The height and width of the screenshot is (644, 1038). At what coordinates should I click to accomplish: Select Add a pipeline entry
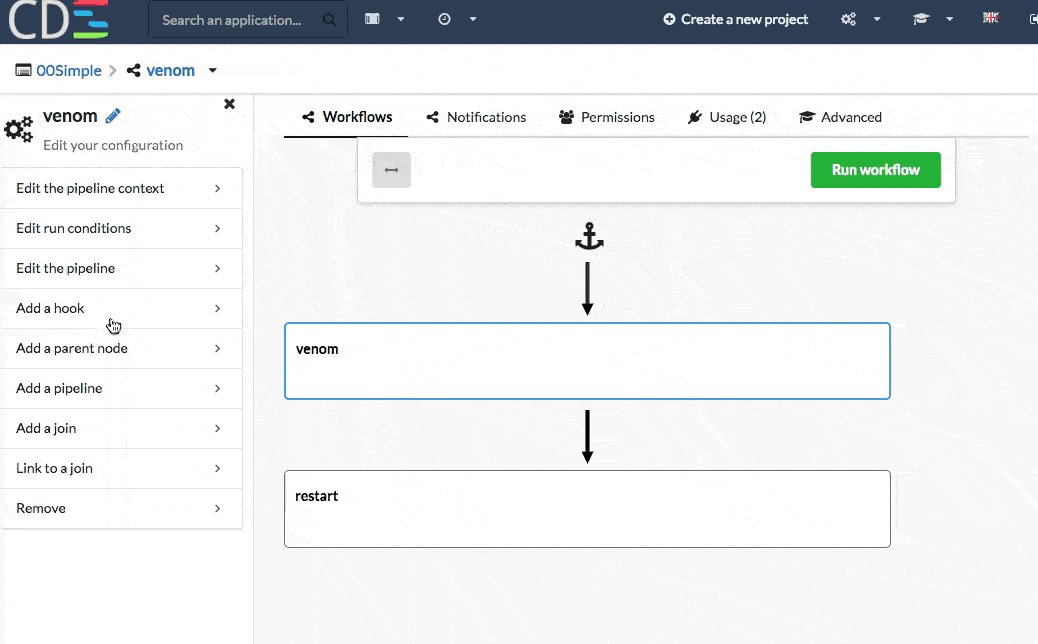click(x=121, y=389)
